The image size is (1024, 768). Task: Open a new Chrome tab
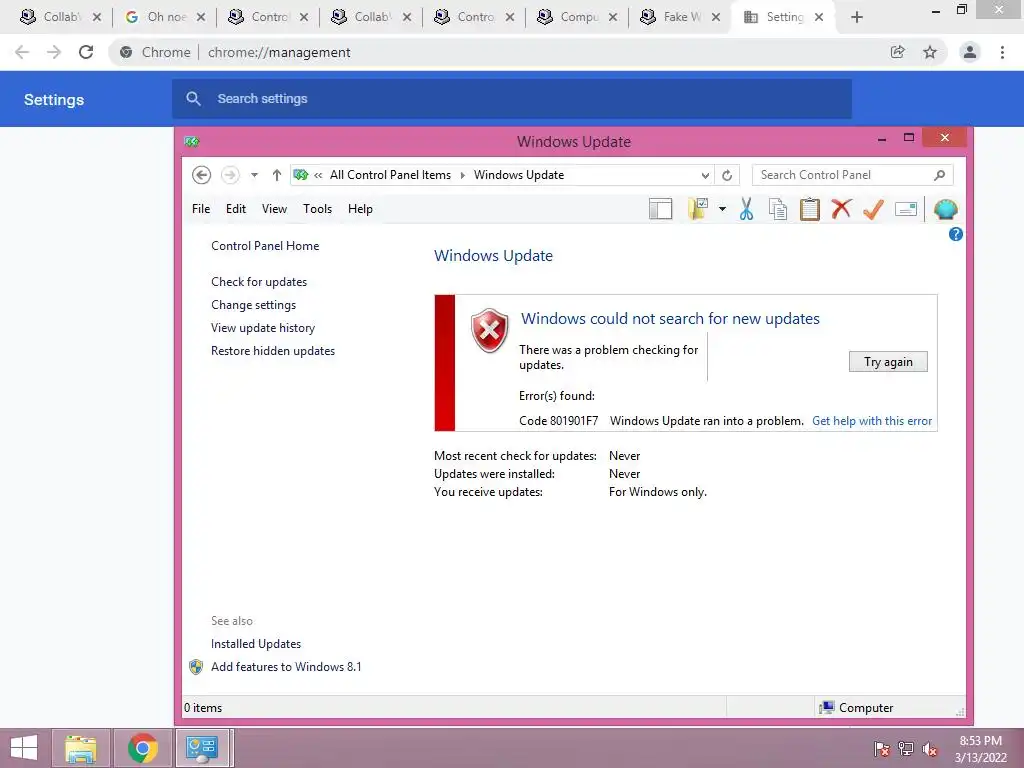(x=857, y=17)
